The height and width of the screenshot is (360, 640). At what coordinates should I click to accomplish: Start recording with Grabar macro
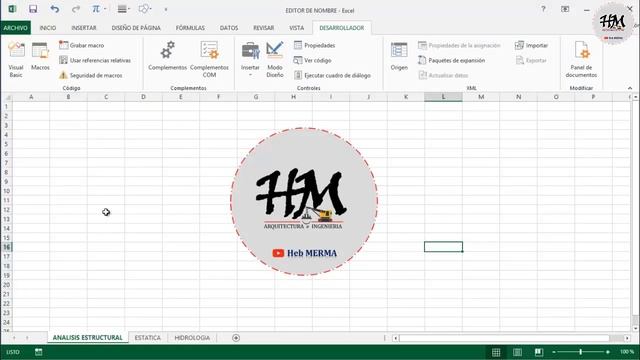81,45
